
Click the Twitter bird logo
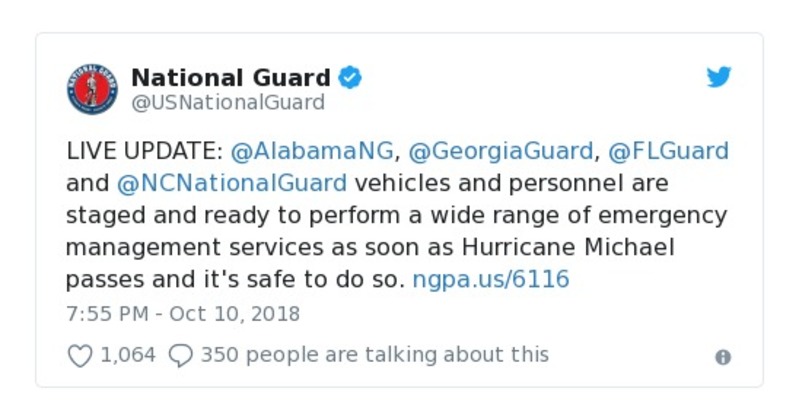pos(719,77)
